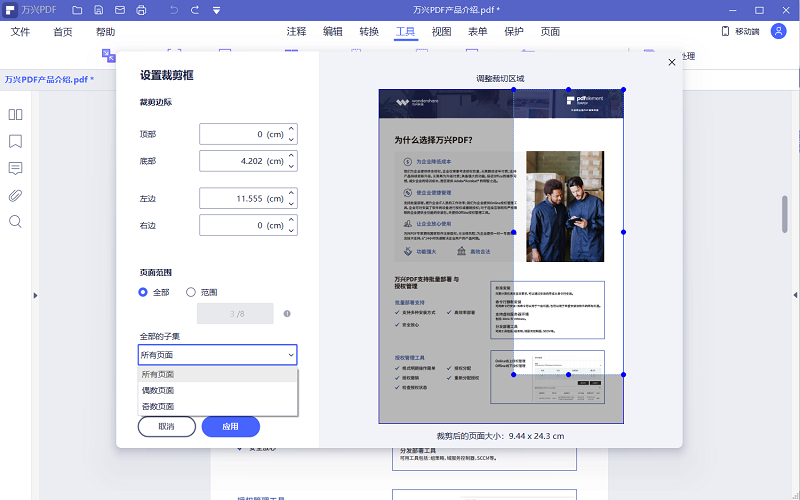800x500 pixels.
Task: Open the search panel magnifier
Action: (15, 221)
